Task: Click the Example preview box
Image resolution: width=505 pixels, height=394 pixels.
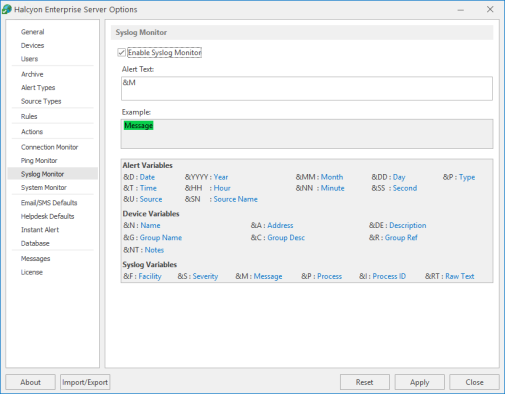Action: point(307,134)
